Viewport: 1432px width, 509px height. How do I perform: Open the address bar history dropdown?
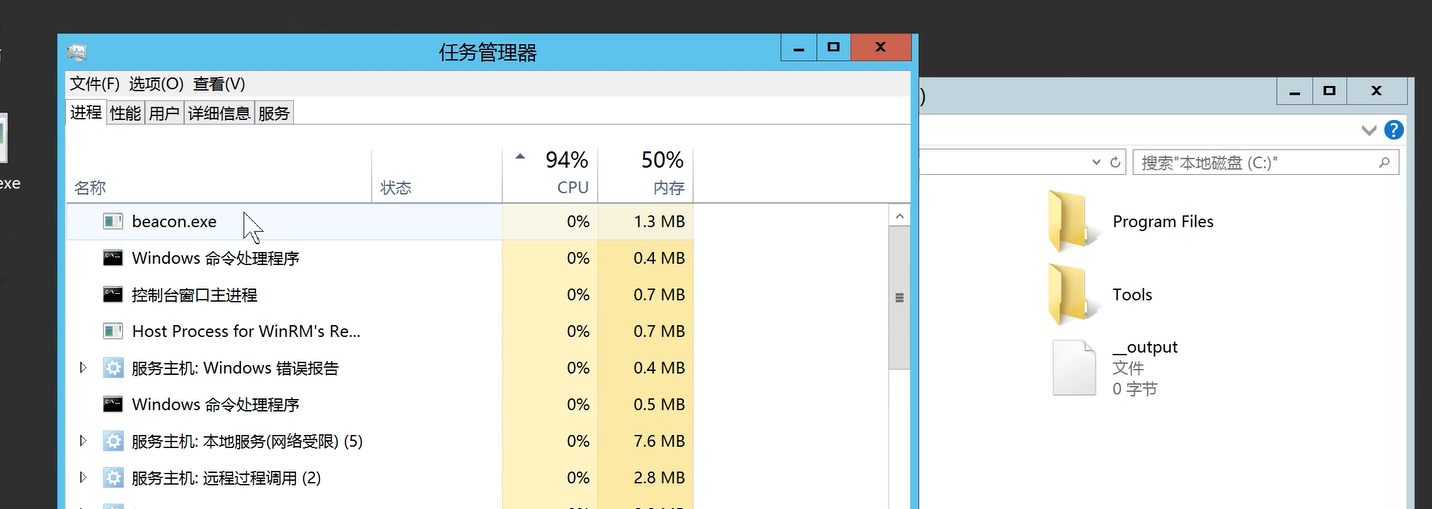tap(1097, 162)
